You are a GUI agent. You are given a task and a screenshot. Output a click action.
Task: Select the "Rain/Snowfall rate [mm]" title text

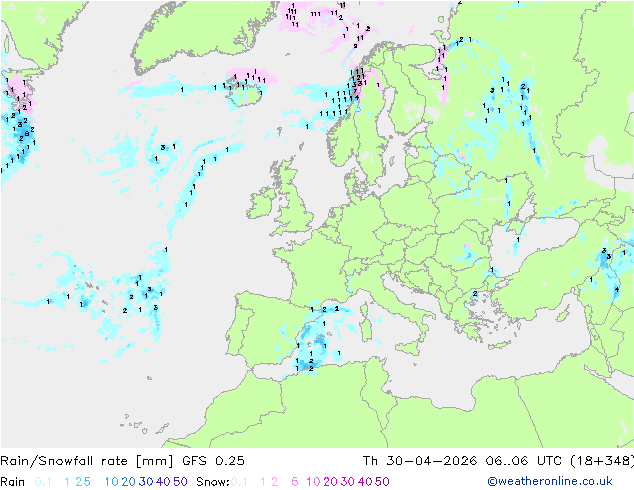point(87,461)
